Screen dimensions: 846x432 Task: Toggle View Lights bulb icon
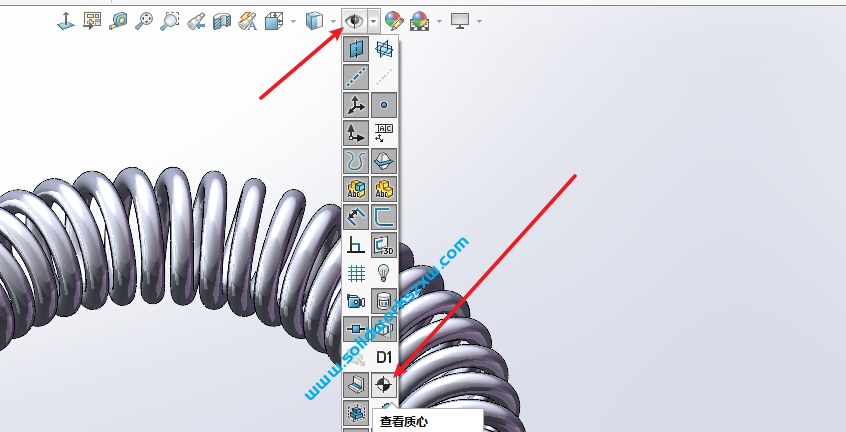point(384,273)
